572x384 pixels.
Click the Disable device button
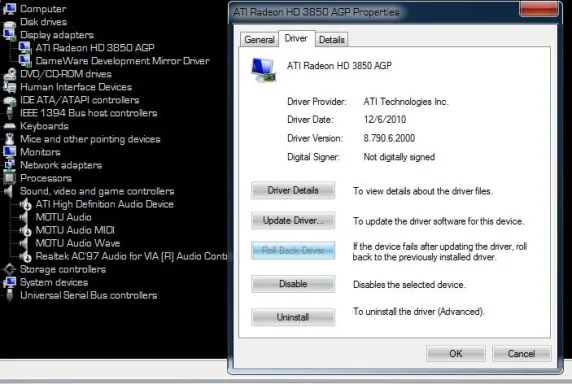pos(293,284)
